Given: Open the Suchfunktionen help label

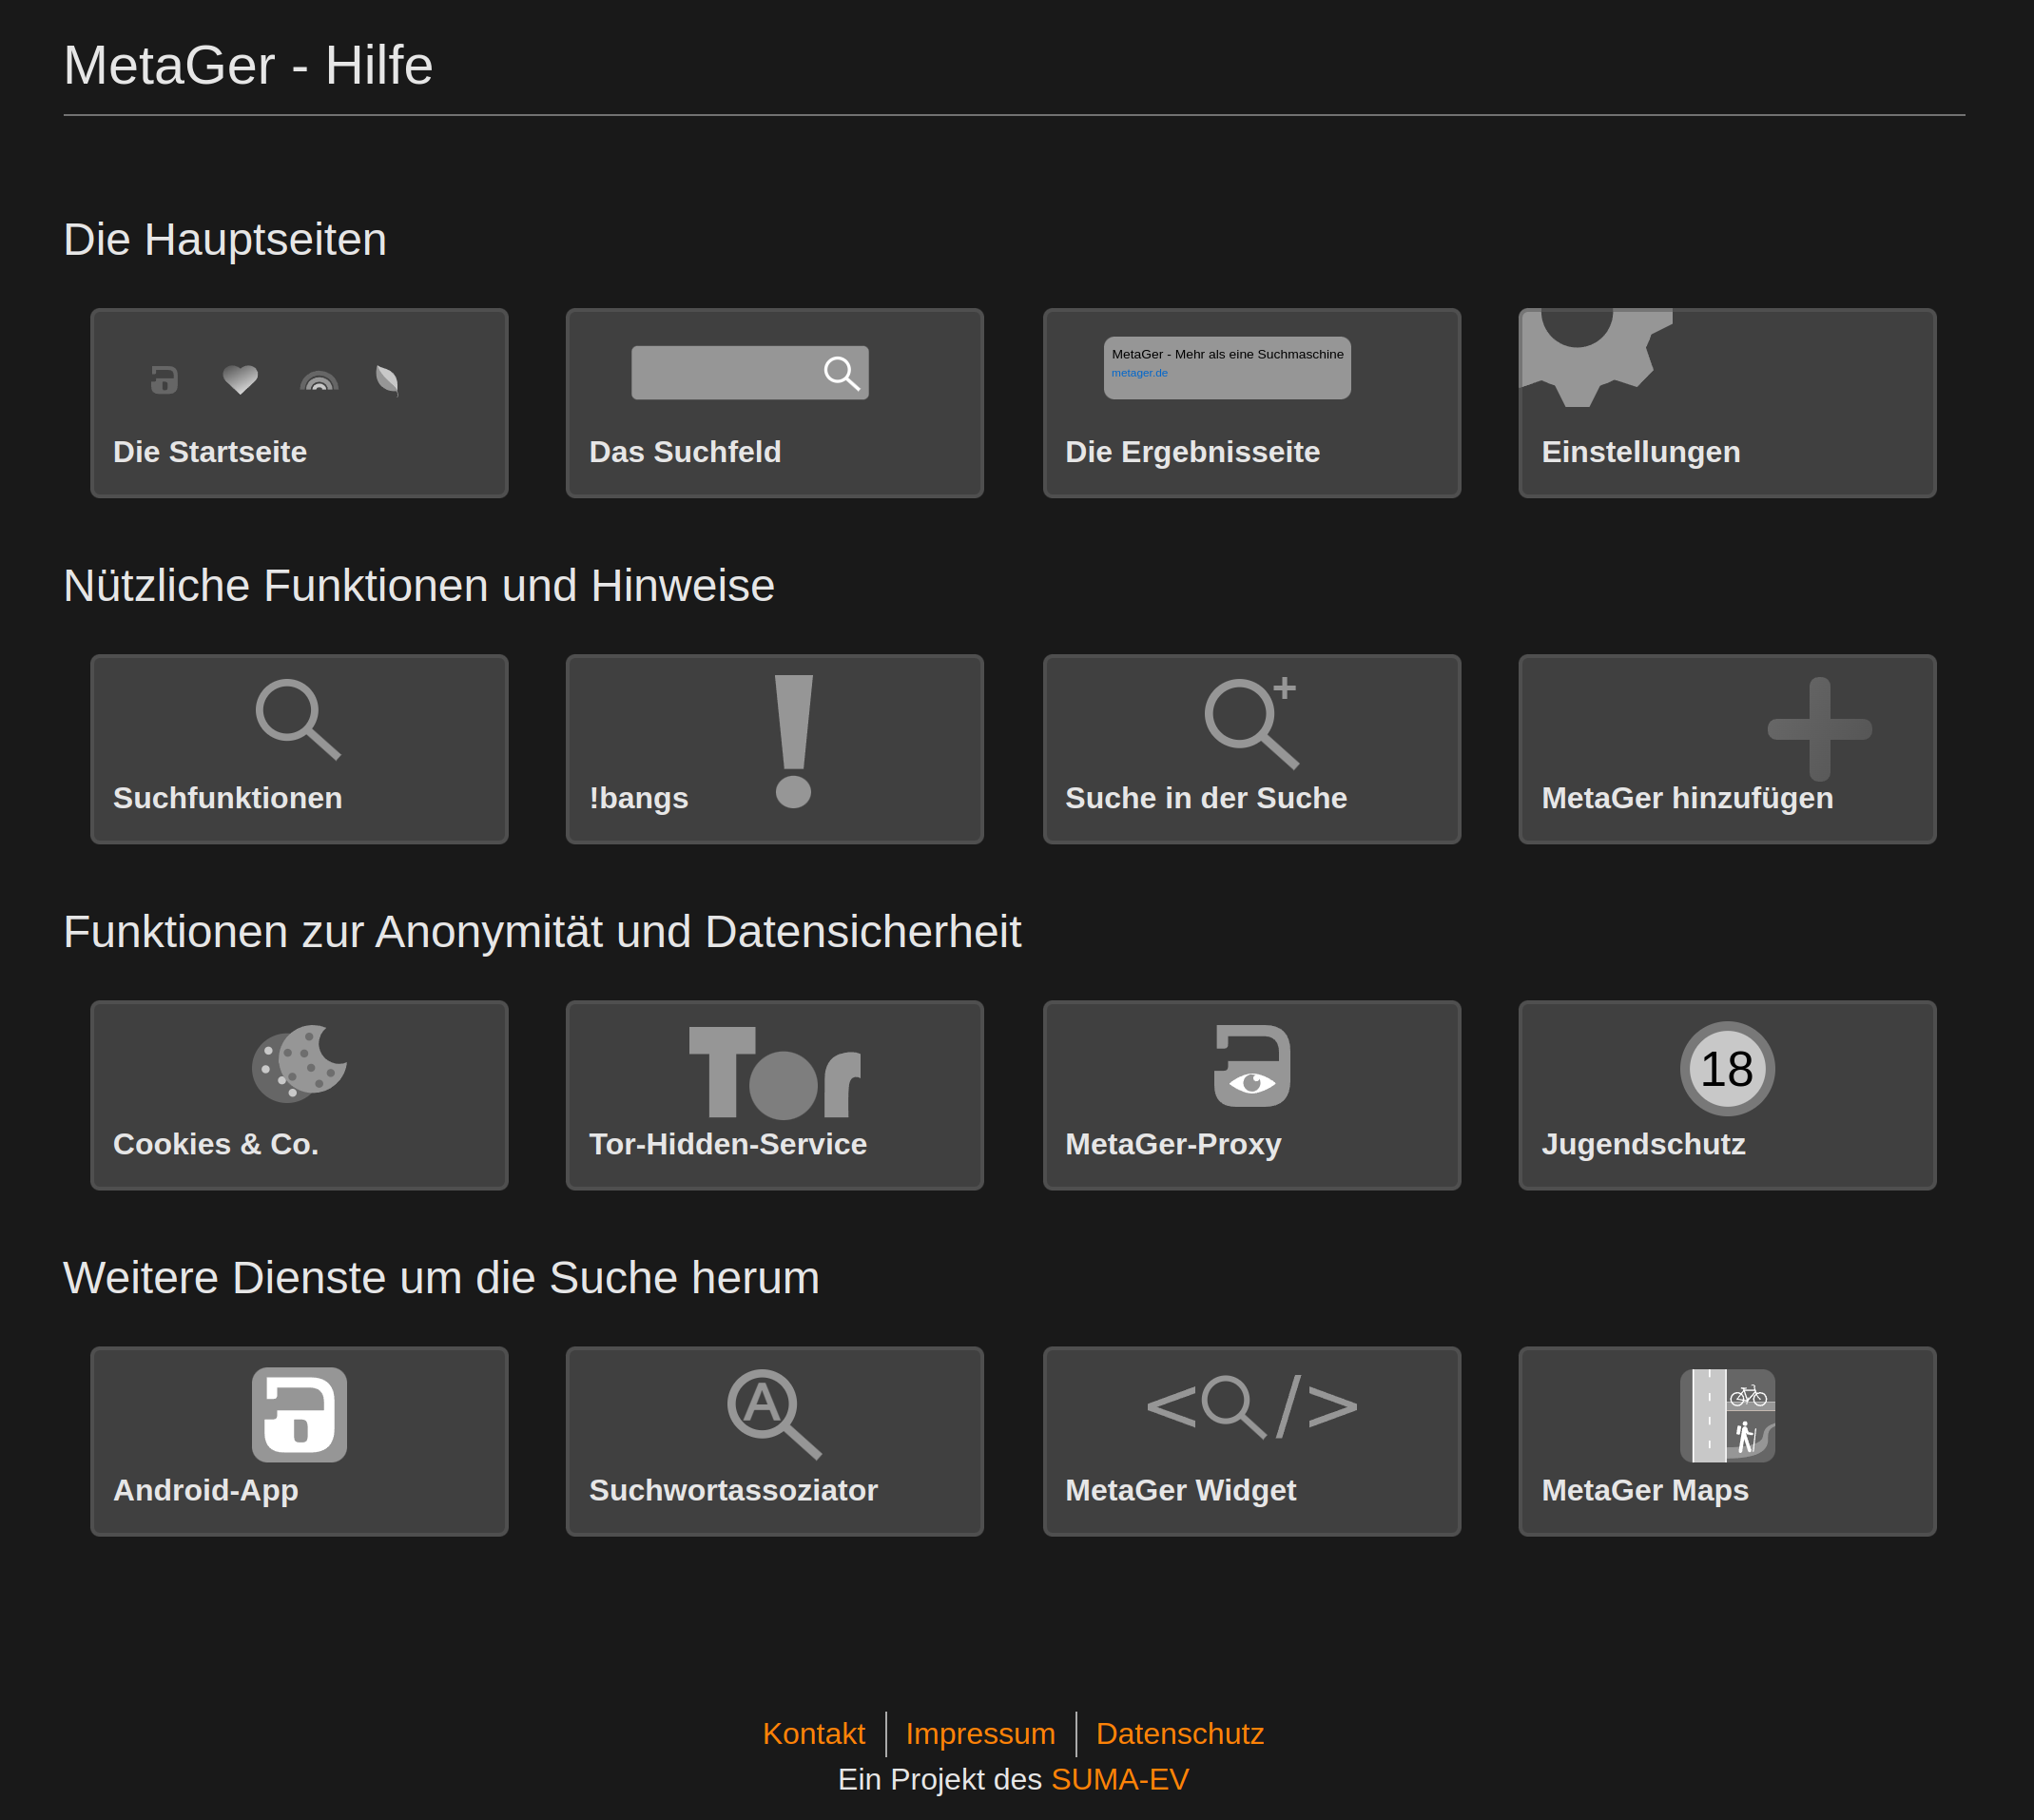Looking at the screenshot, I should [228, 798].
